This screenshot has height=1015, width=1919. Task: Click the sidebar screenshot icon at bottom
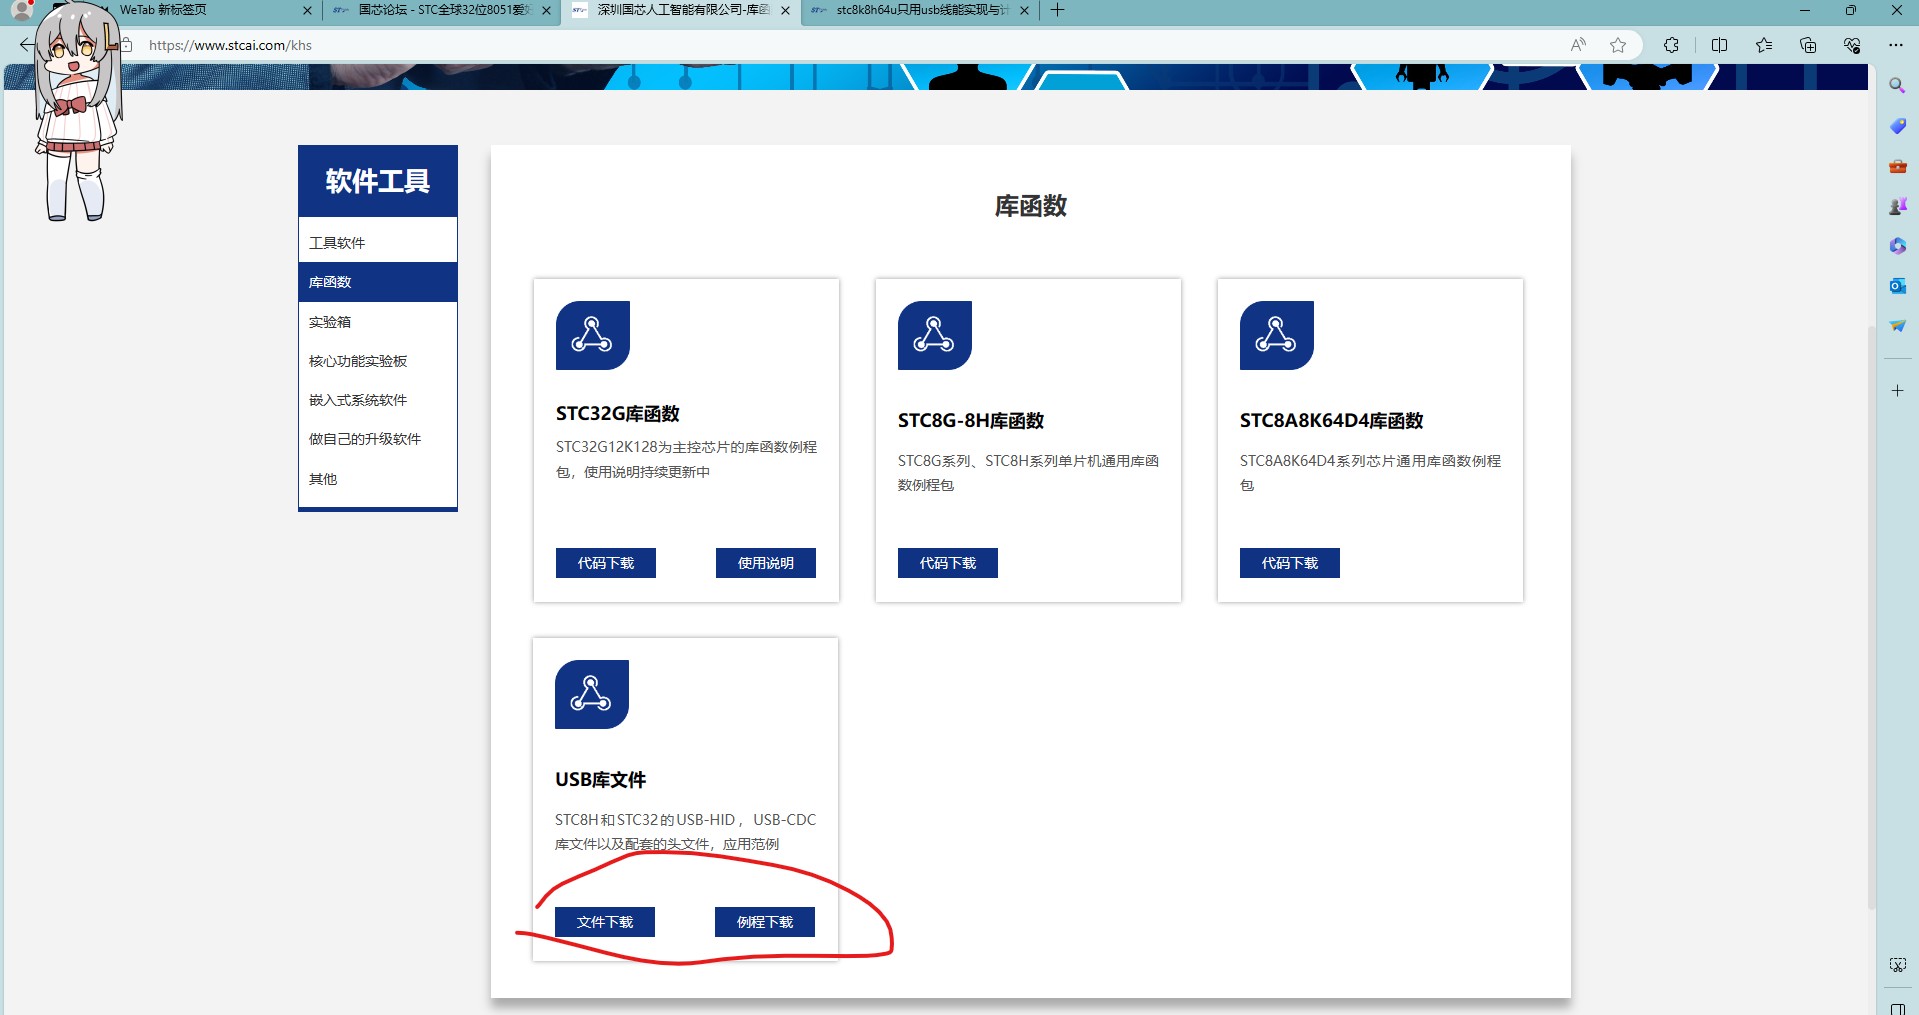click(1897, 965)
